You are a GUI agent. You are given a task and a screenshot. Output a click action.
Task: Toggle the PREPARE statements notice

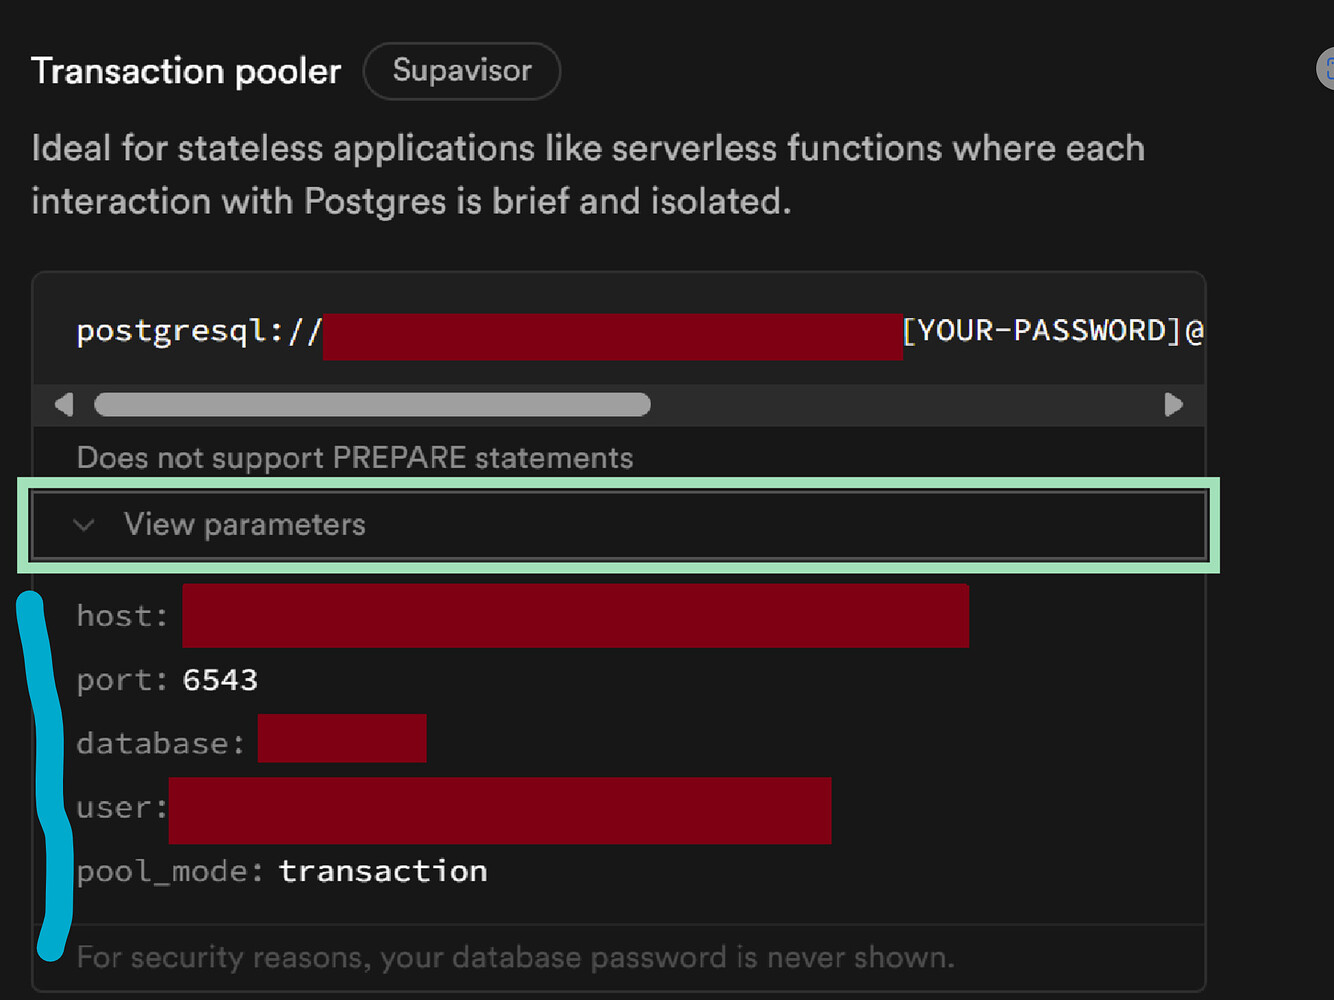pos(354,457)
